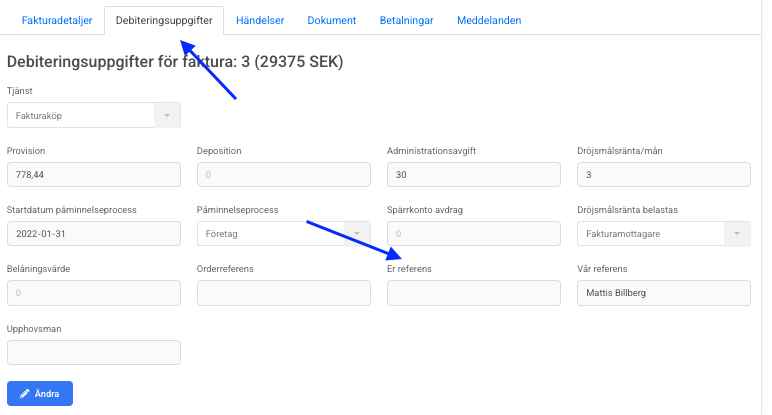Click the Administrationsavgift label
The width and height of the screenshot is (772, 415).
pyautogui.click(x=431, y=151)
